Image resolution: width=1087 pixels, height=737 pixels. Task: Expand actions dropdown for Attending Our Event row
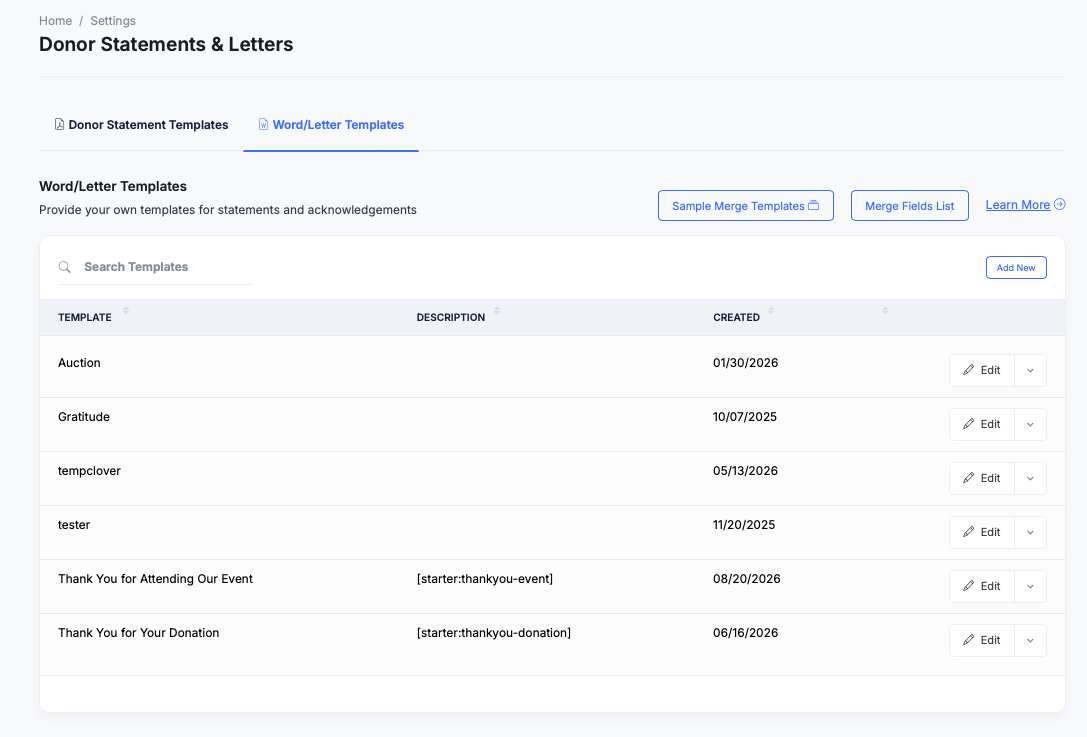pos(1030,587)
